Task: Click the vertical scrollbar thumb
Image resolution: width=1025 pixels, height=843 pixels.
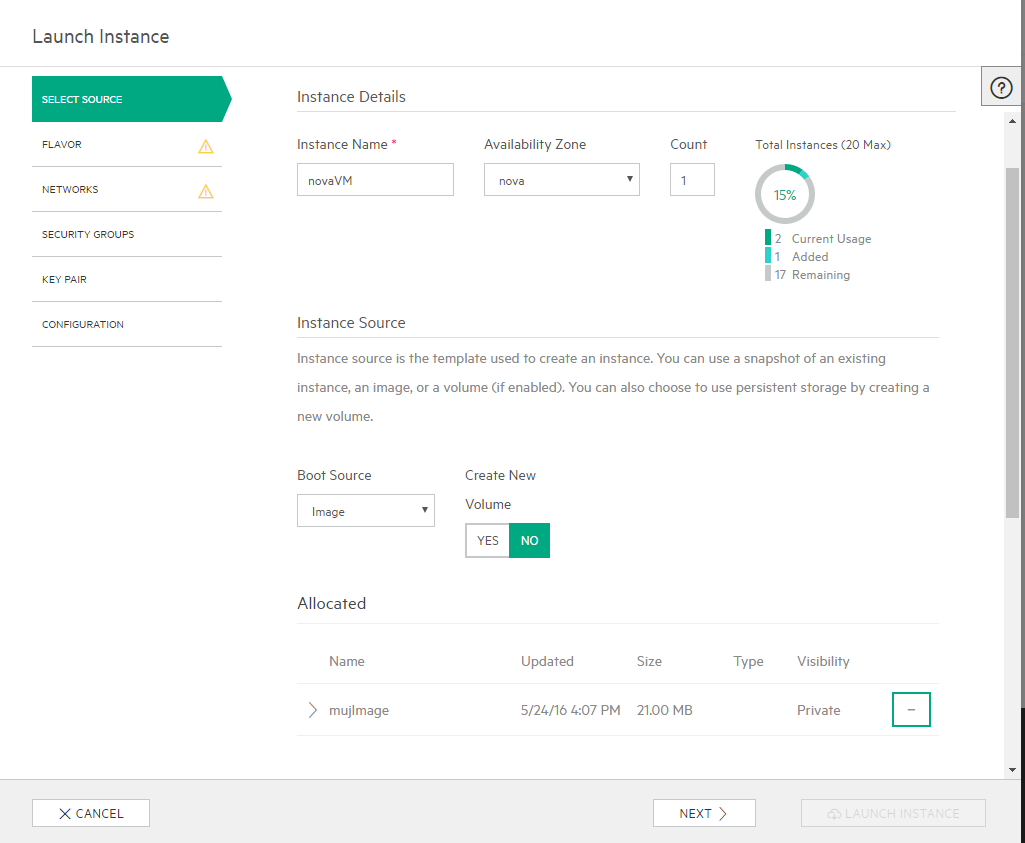Action: [x=1012, y=343]
